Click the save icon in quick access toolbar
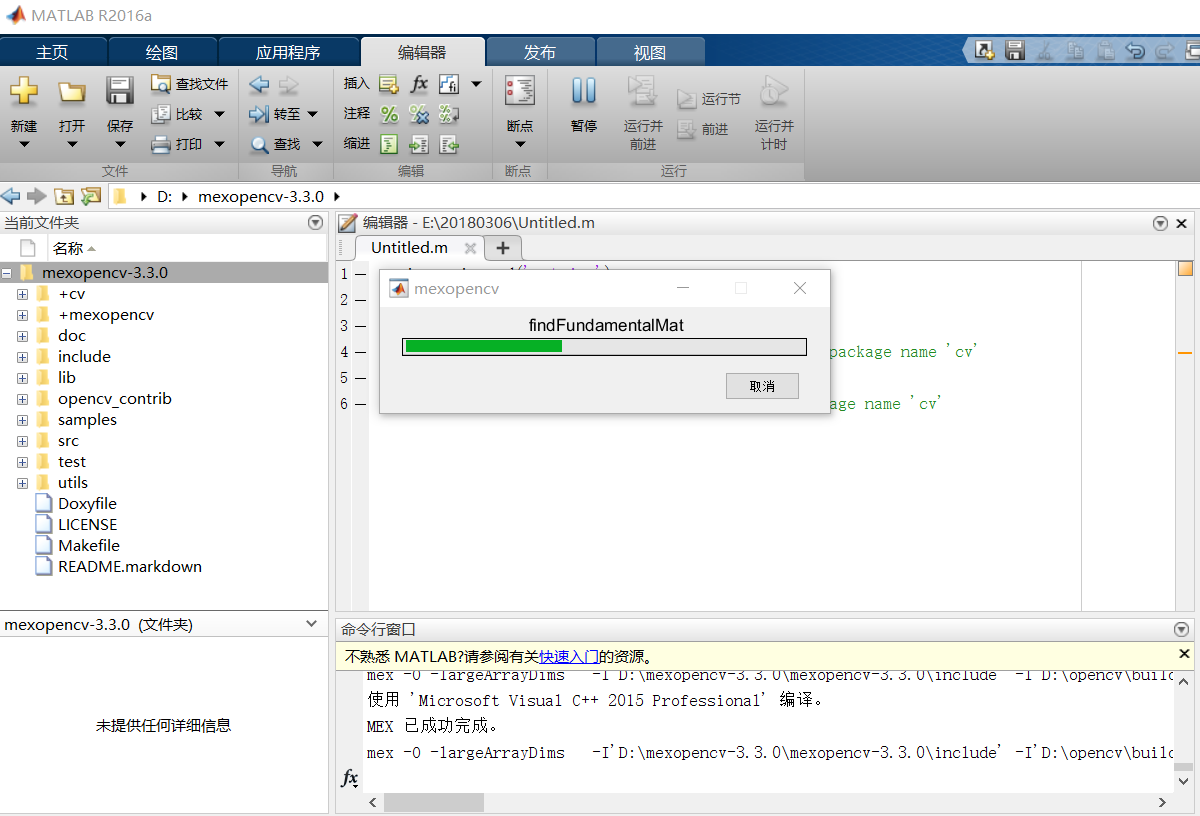Screen dimensions: 1200x816 coord(1014,51)
